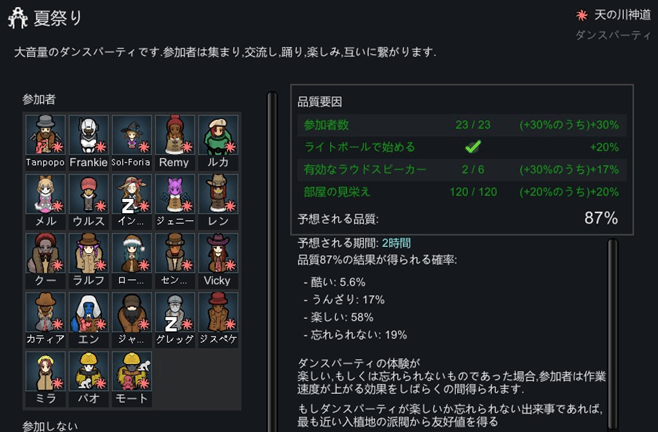Click the Vicky participant portrait

(x=218, y=253)
